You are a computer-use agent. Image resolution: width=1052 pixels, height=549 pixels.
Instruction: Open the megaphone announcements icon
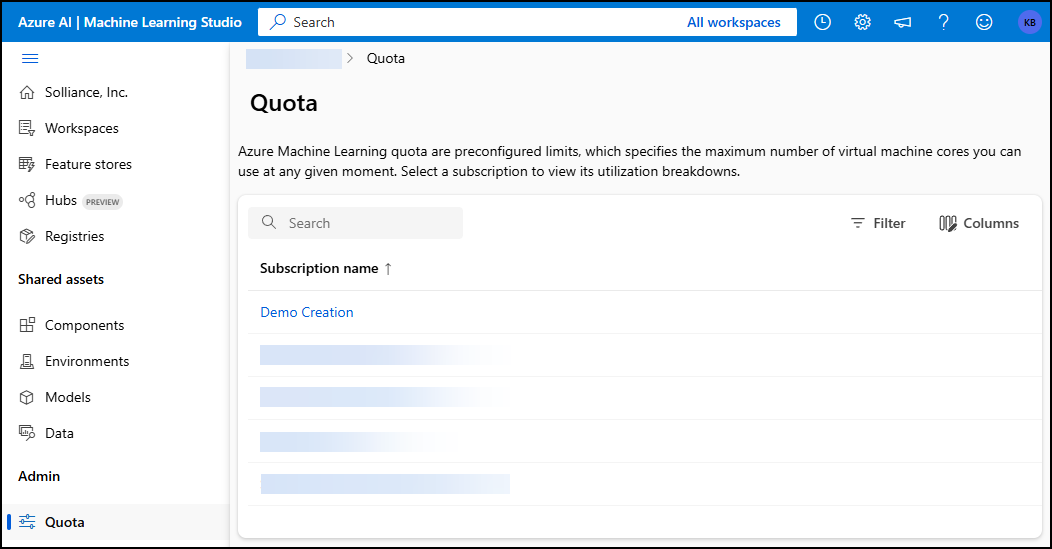(x=903, y=22)
